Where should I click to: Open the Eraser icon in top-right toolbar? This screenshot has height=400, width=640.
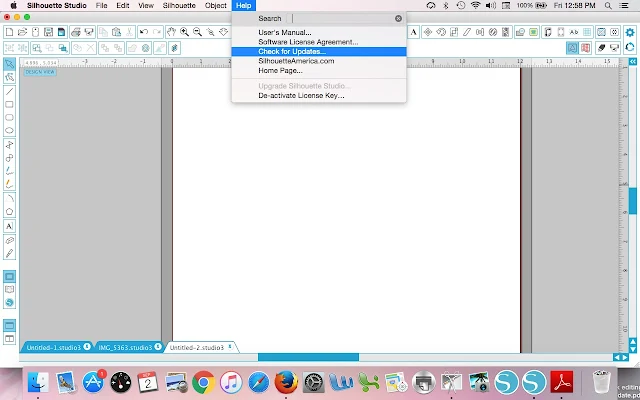(x=601, y=48)
